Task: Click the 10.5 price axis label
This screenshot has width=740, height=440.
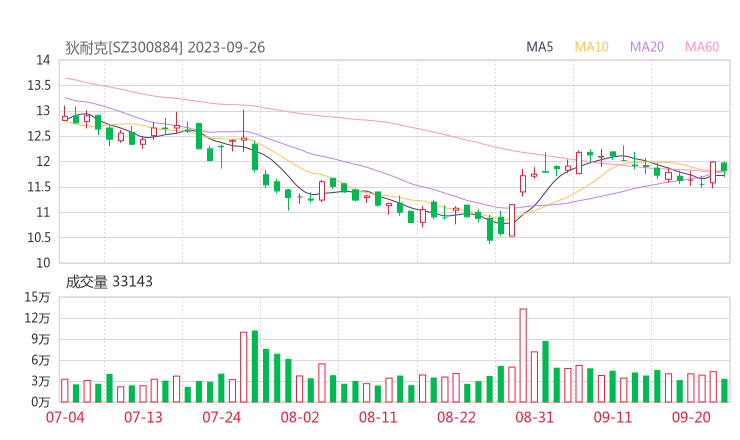Action: pos(39,237)
